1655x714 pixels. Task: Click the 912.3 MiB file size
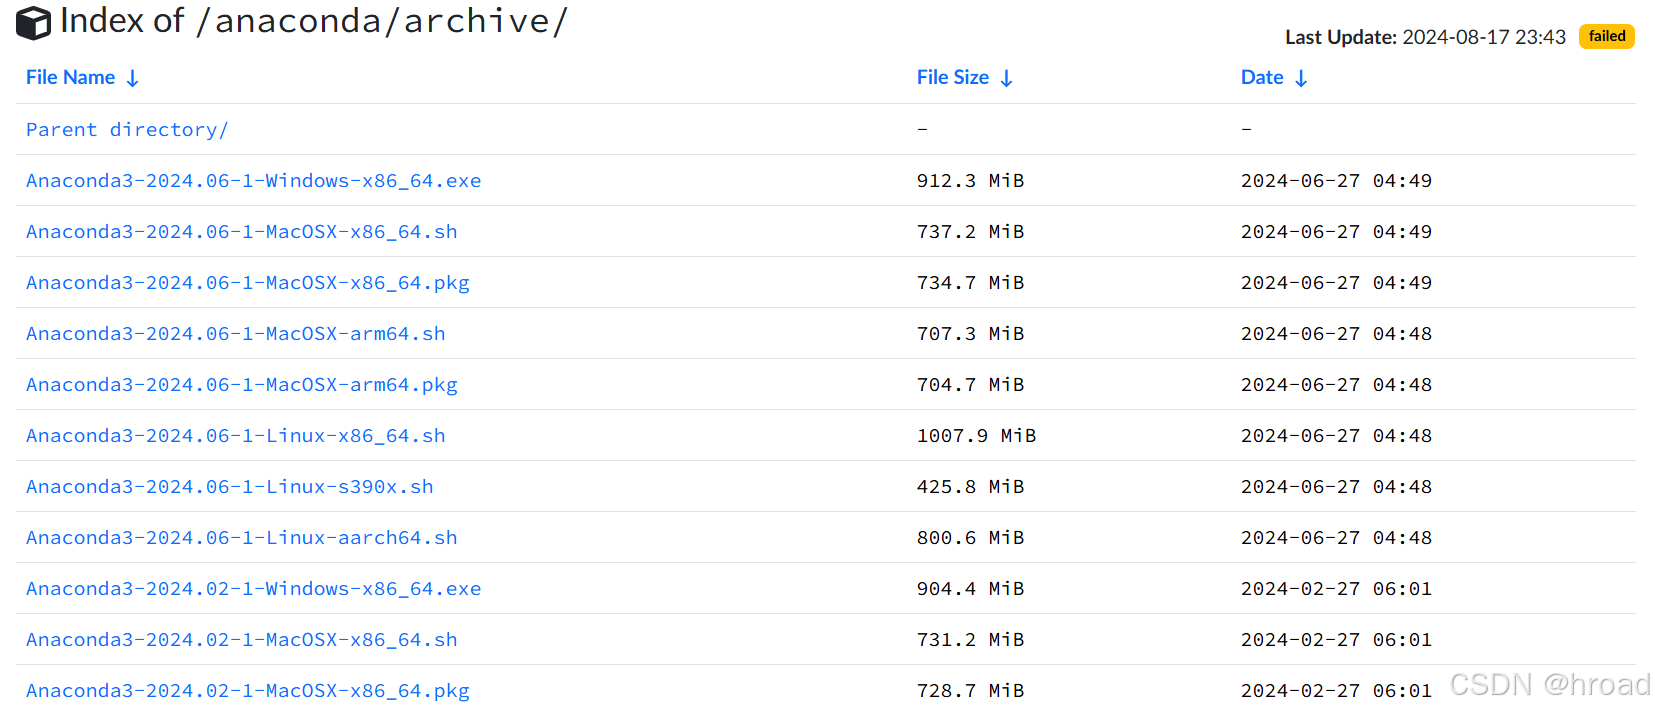pos(971,181)
